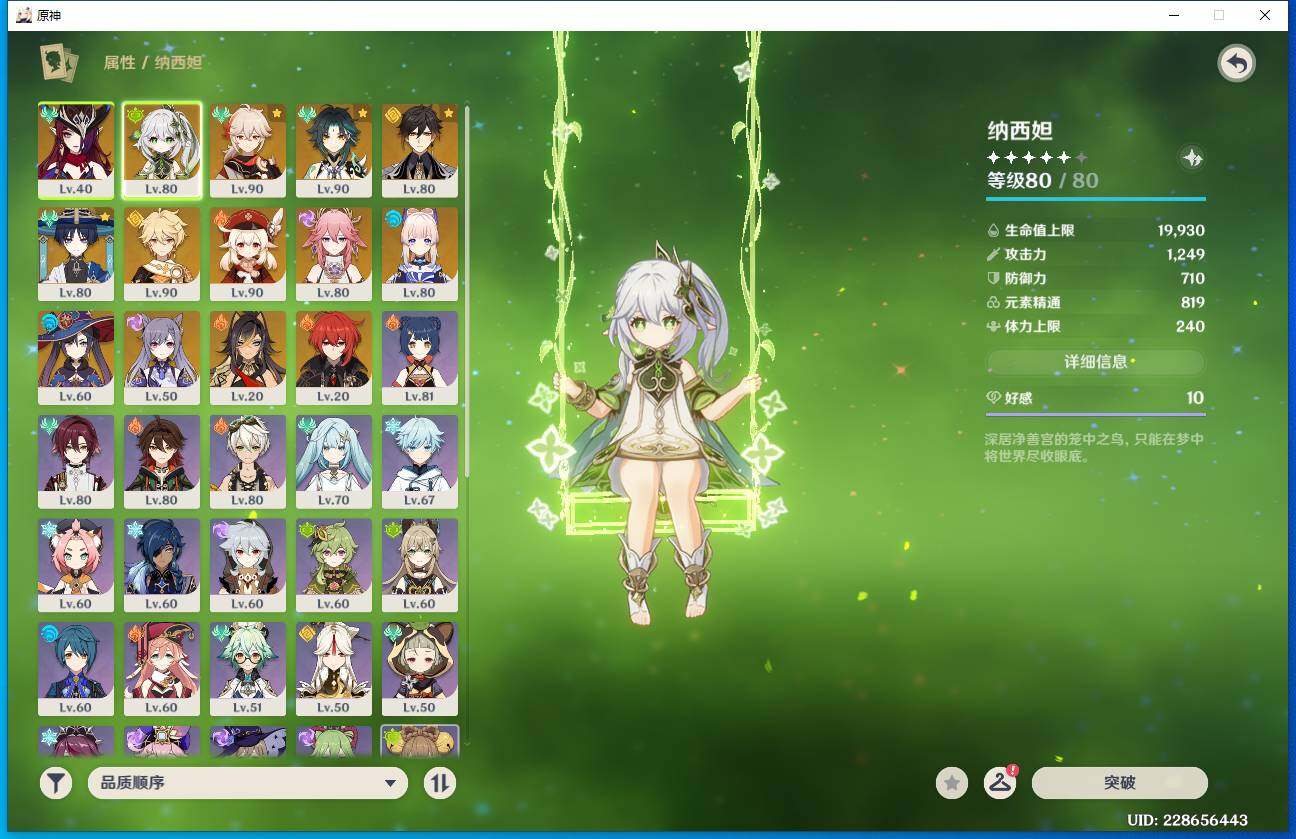This screenshot has height=839, width=1296.
Task: Open the outfit hanger icon
Action: [1000, 783]
